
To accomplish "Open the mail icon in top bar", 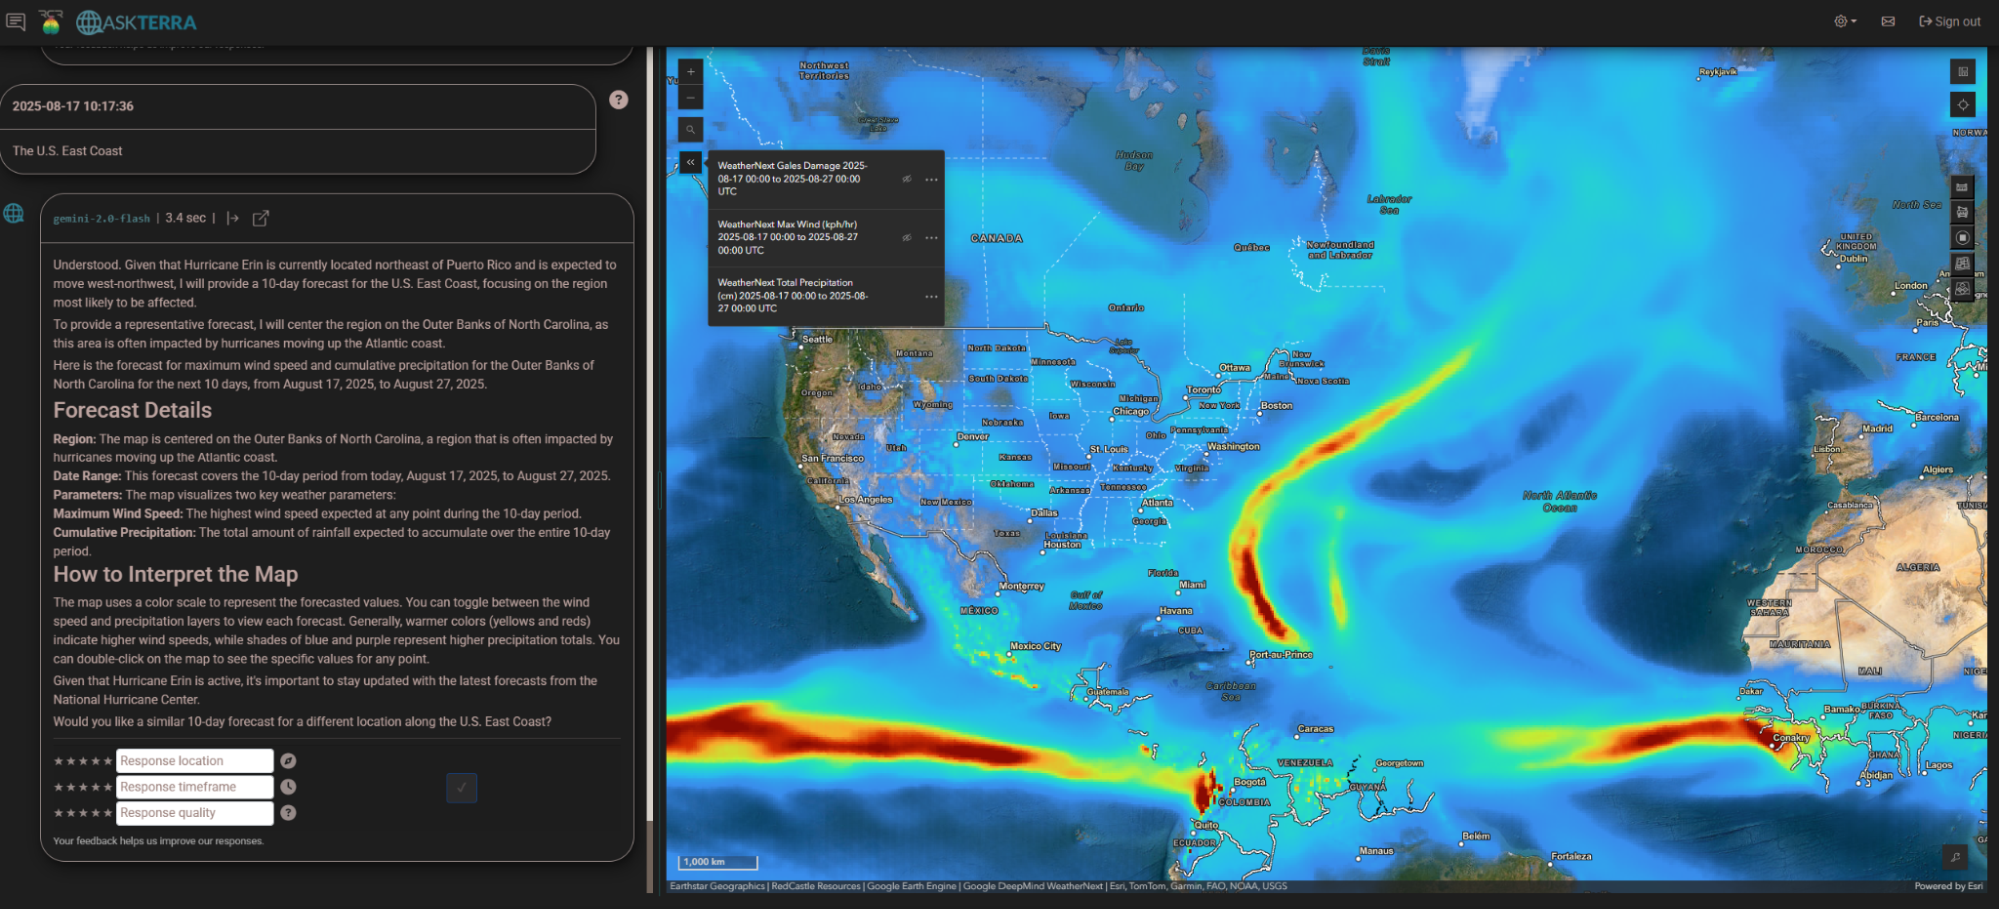I will [1888, 21].
